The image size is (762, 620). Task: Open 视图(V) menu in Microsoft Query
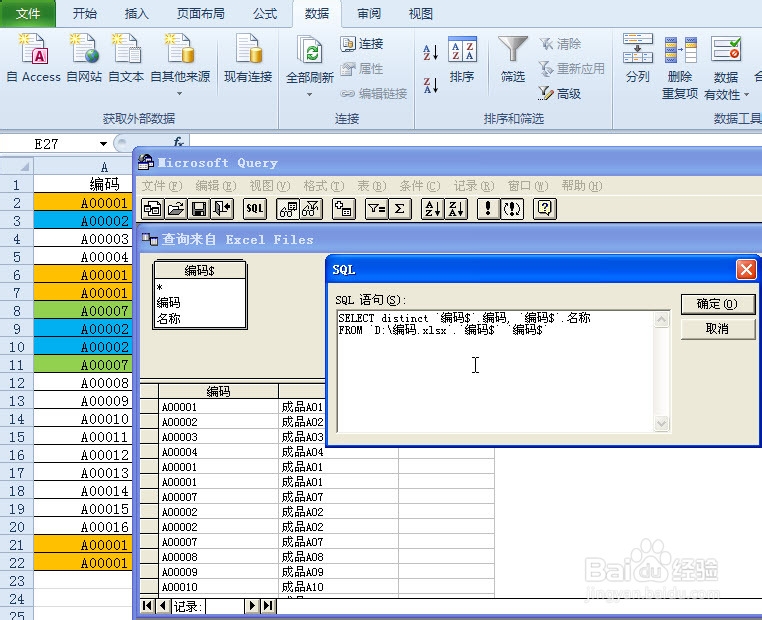(270, 186)
